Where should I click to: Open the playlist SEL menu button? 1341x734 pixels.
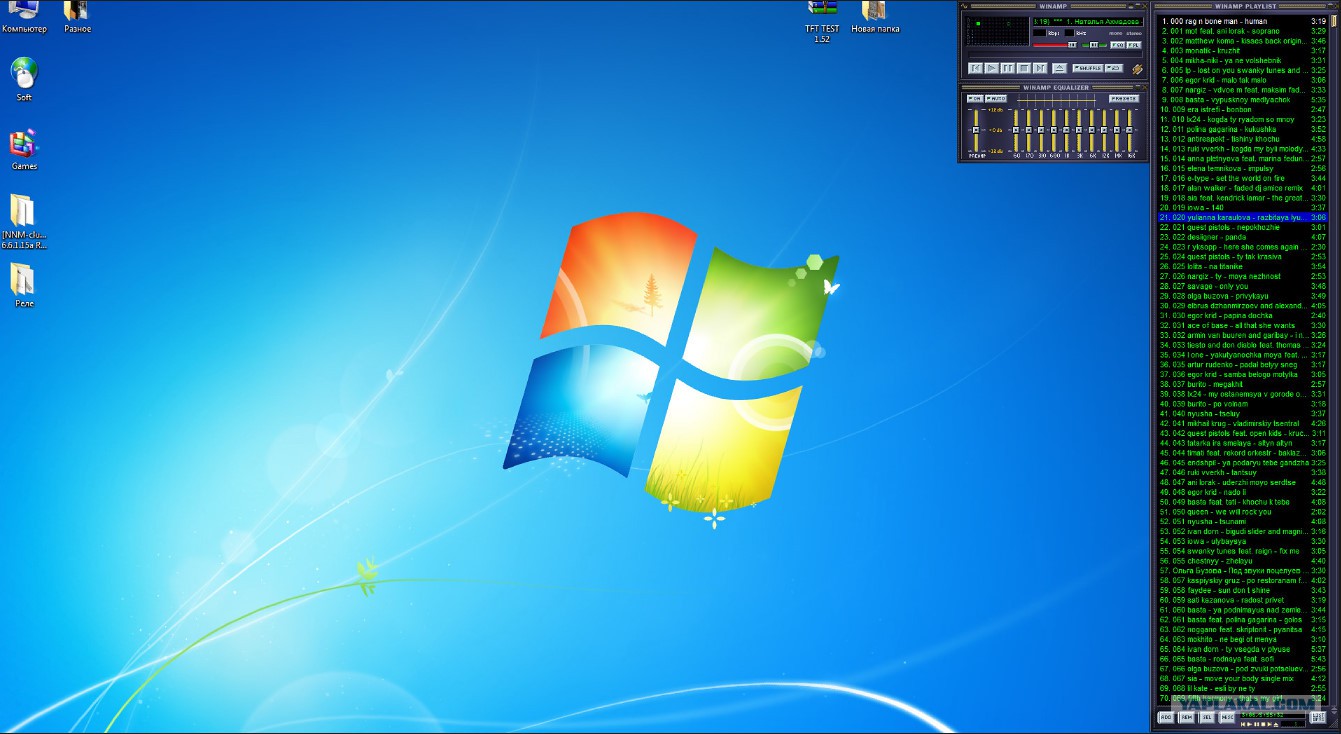coord(1207,717)
